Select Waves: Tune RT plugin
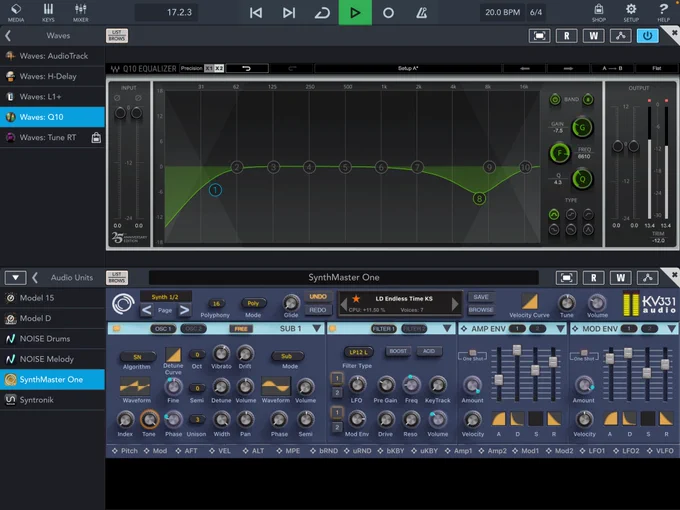This screenshot has width=680, height=510. (52, 137)
